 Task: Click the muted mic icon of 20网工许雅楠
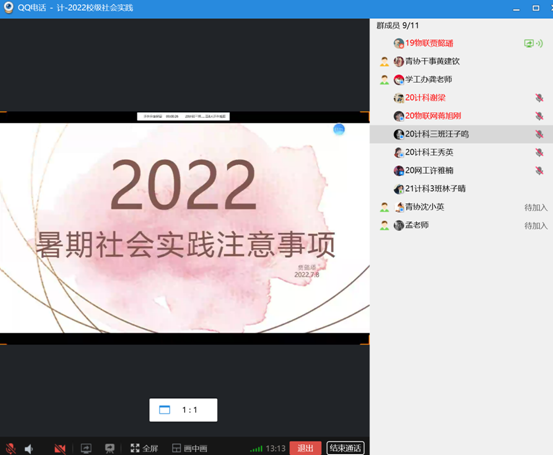[539, 171]
